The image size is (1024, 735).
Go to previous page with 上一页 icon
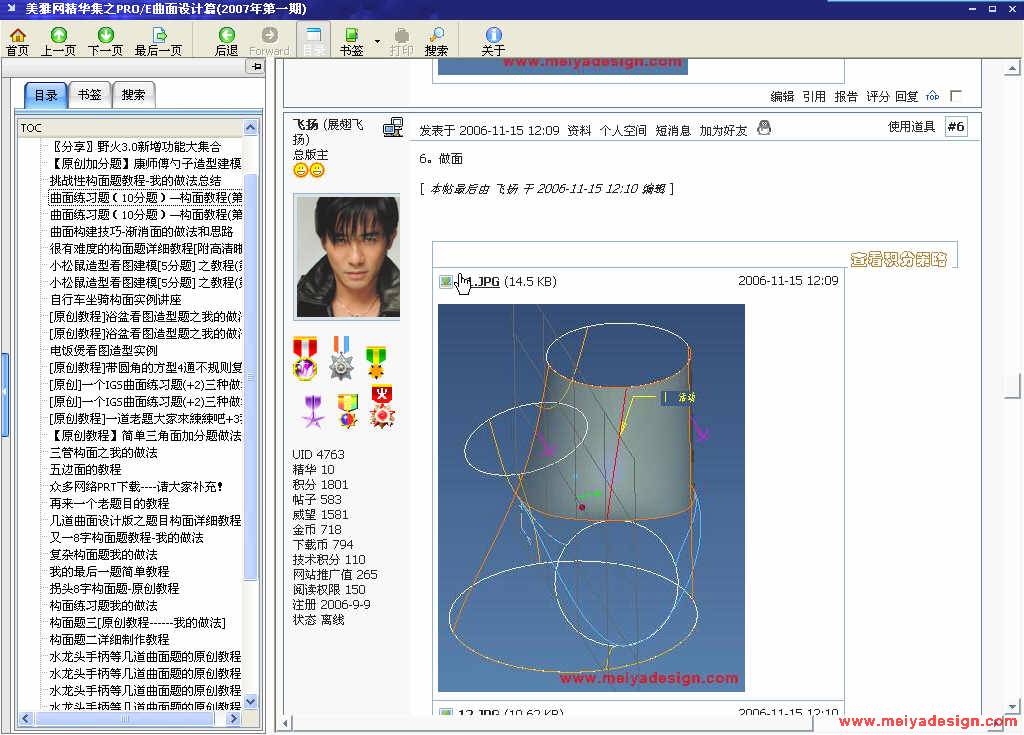click(x=58, y=36)
